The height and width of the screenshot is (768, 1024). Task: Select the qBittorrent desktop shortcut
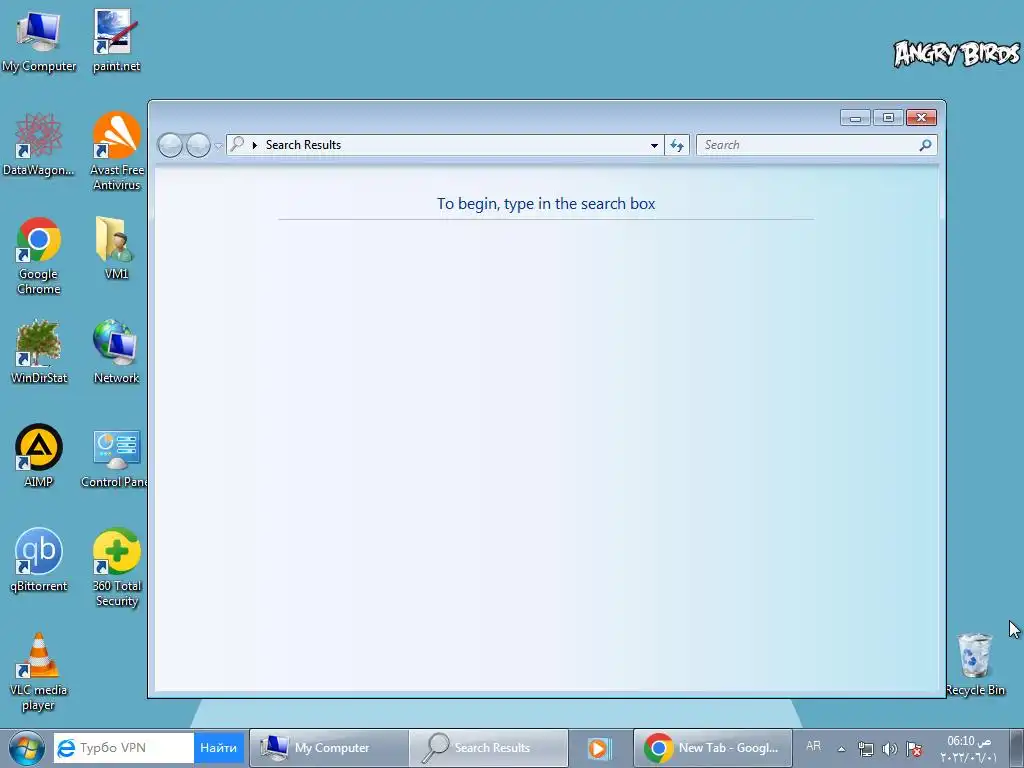tap(39, 560)
